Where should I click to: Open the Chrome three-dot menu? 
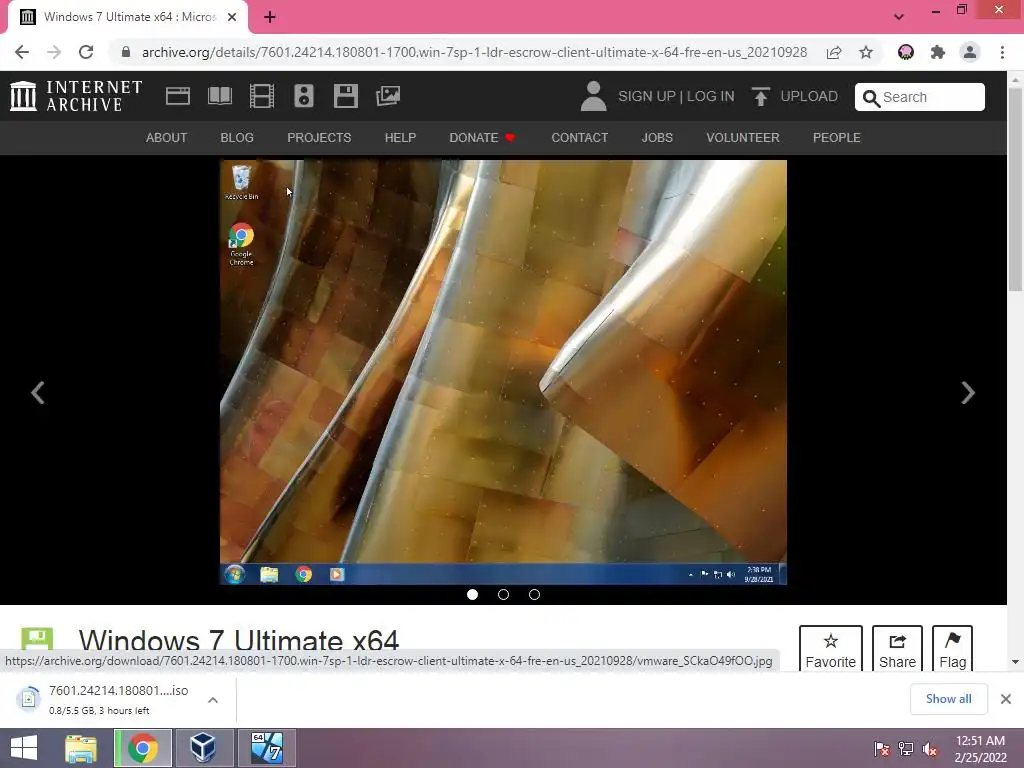point(1002,52)
